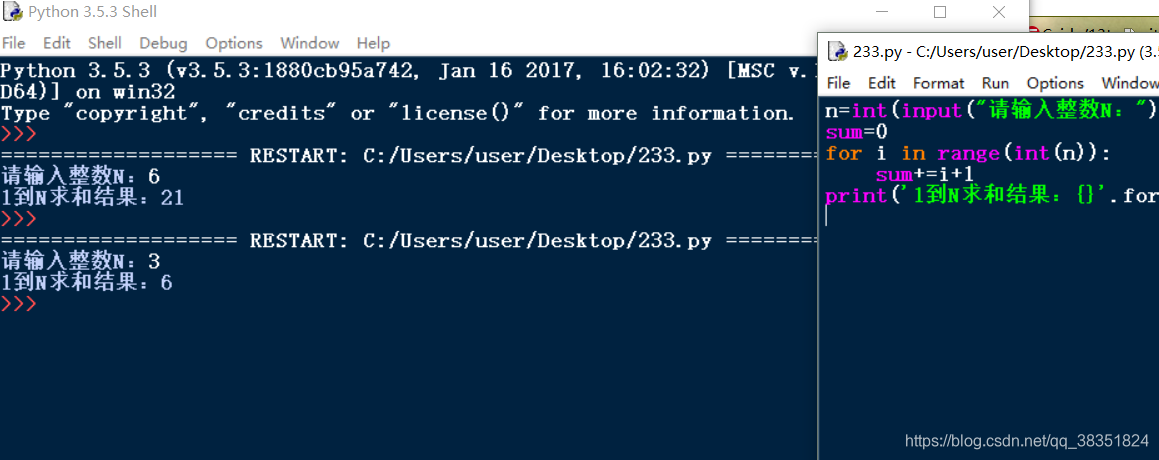Close the Python 3.5.3 Shell window

999,13
